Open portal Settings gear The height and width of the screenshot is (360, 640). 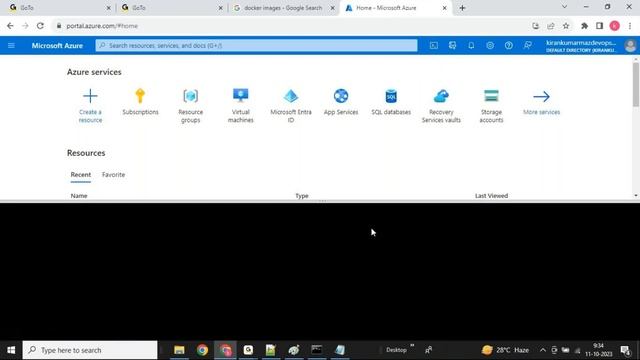(x=490, y=45)
